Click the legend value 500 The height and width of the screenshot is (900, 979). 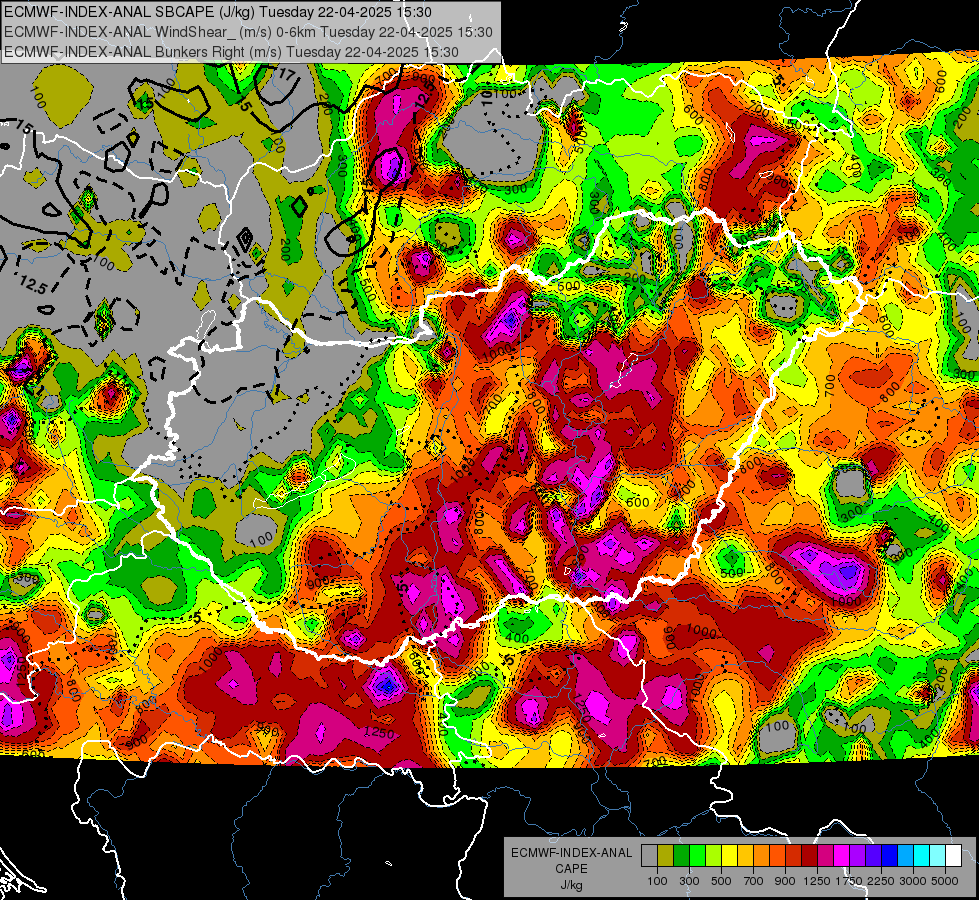pos(721,881)
